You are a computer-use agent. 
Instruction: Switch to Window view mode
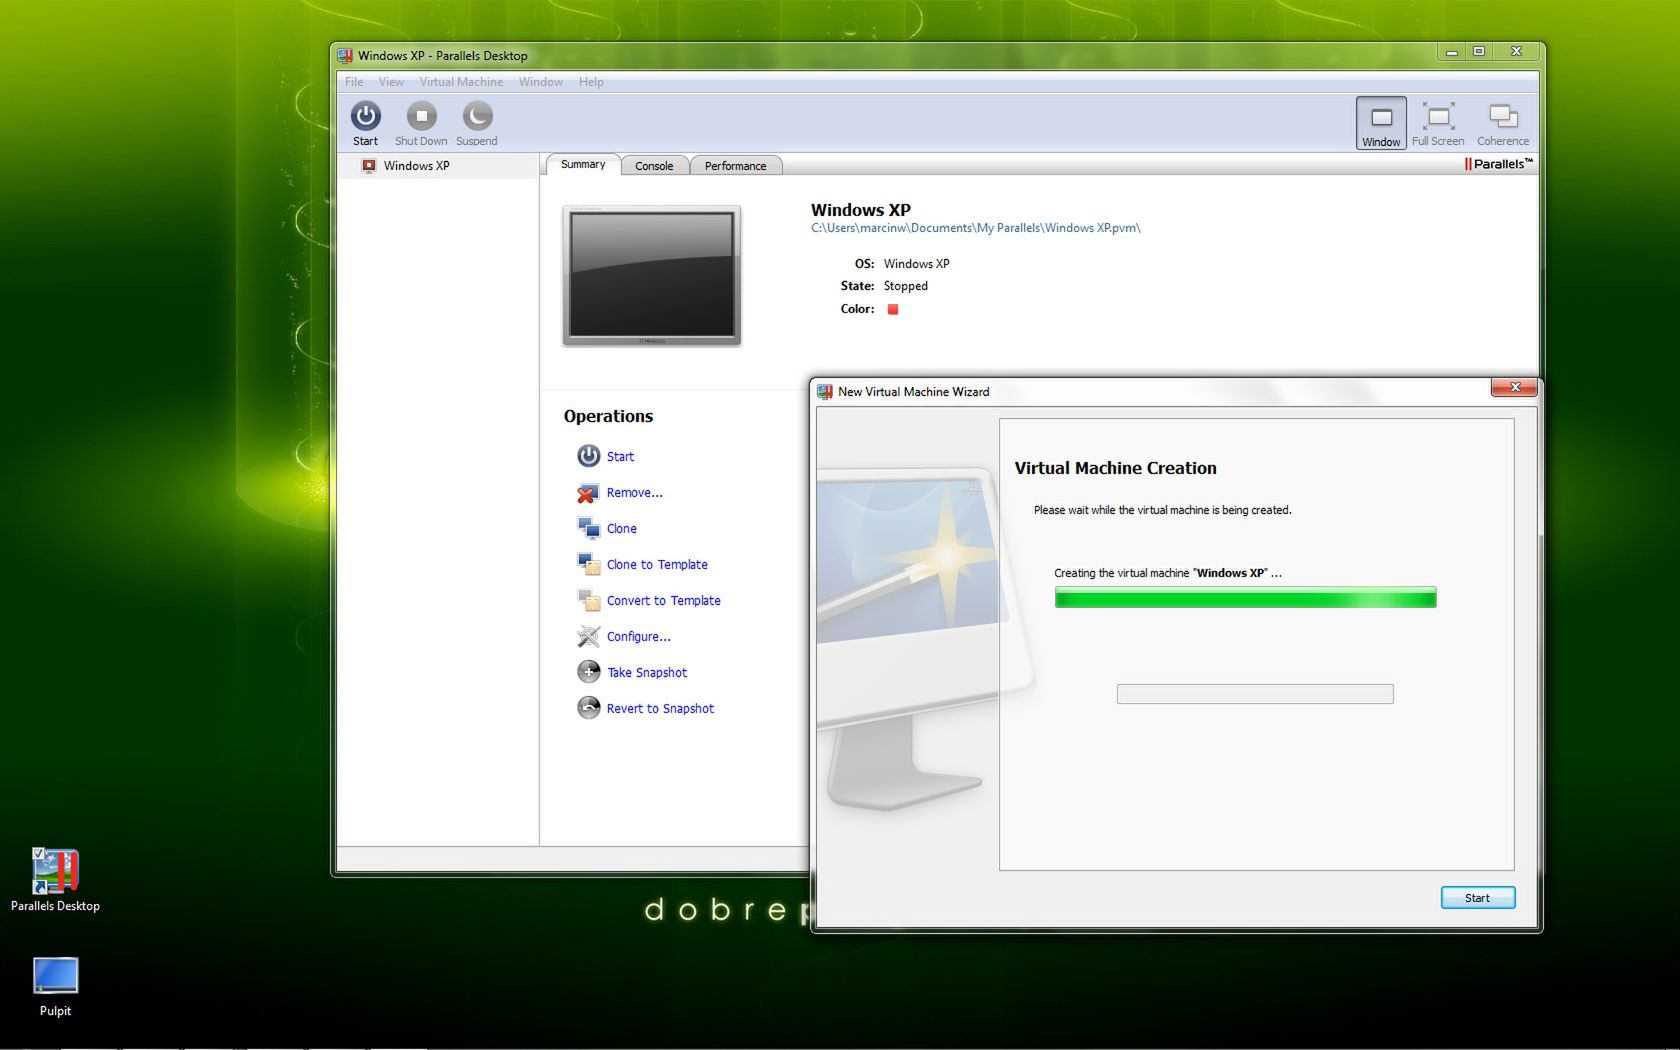[x=1381, y=123]
